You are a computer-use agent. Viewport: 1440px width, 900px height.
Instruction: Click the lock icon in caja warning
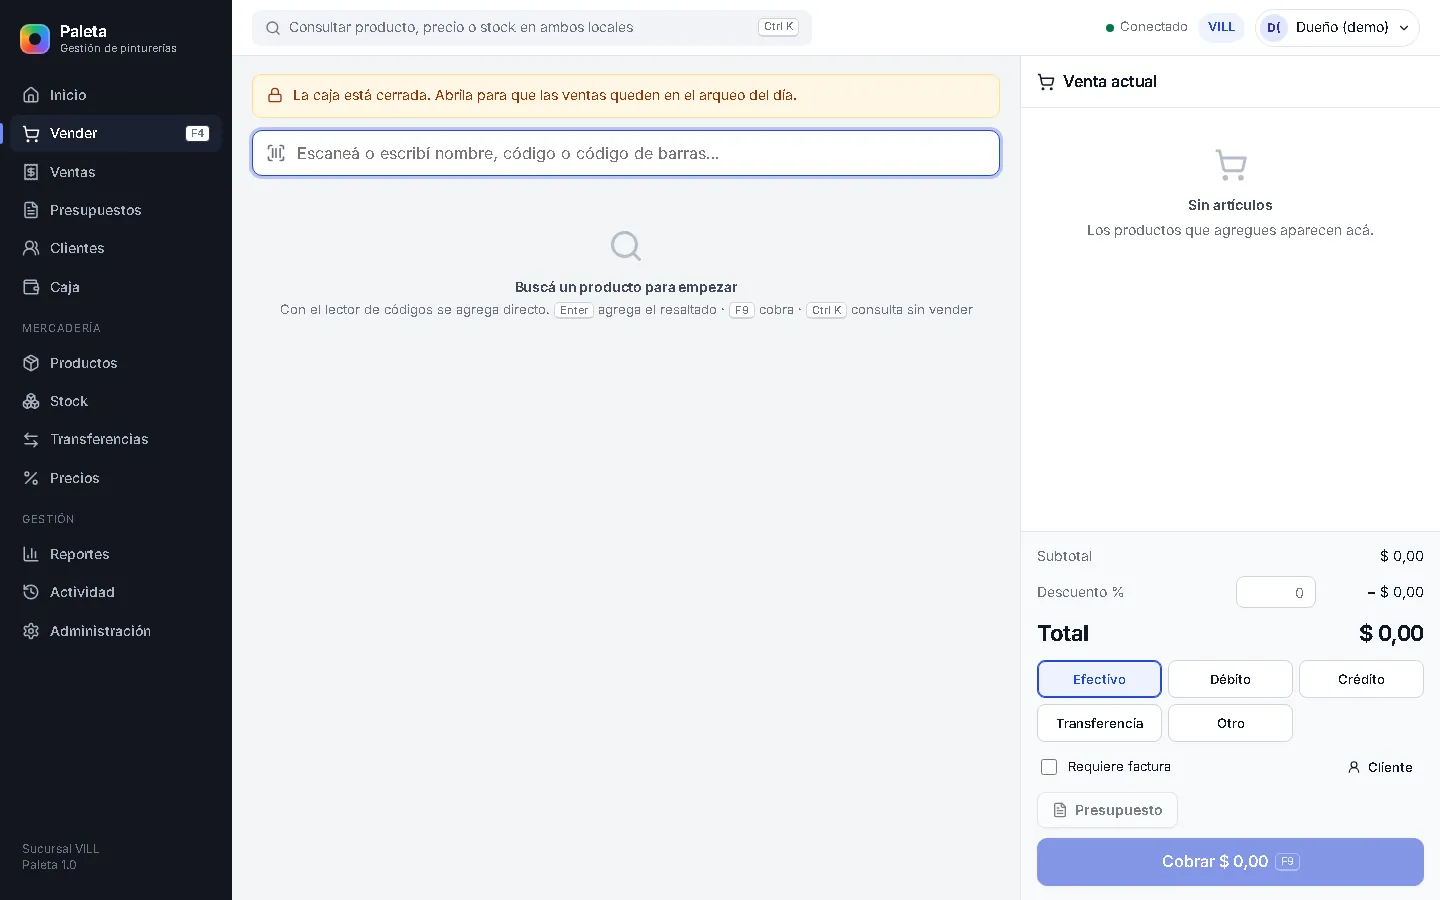tap(275, 96)
